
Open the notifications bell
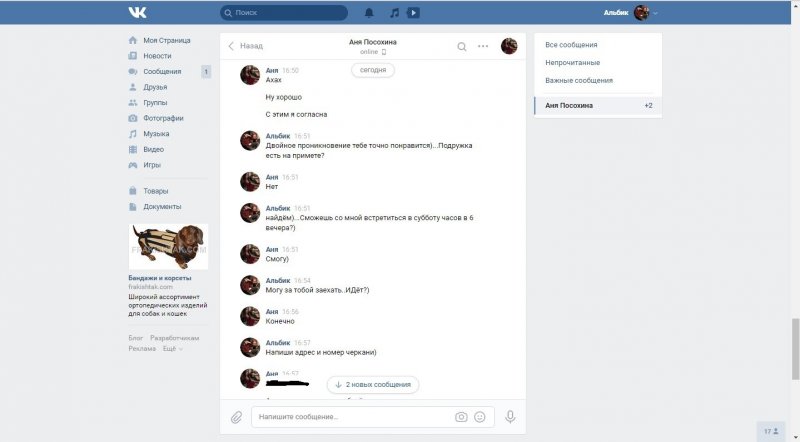[369, 13]
